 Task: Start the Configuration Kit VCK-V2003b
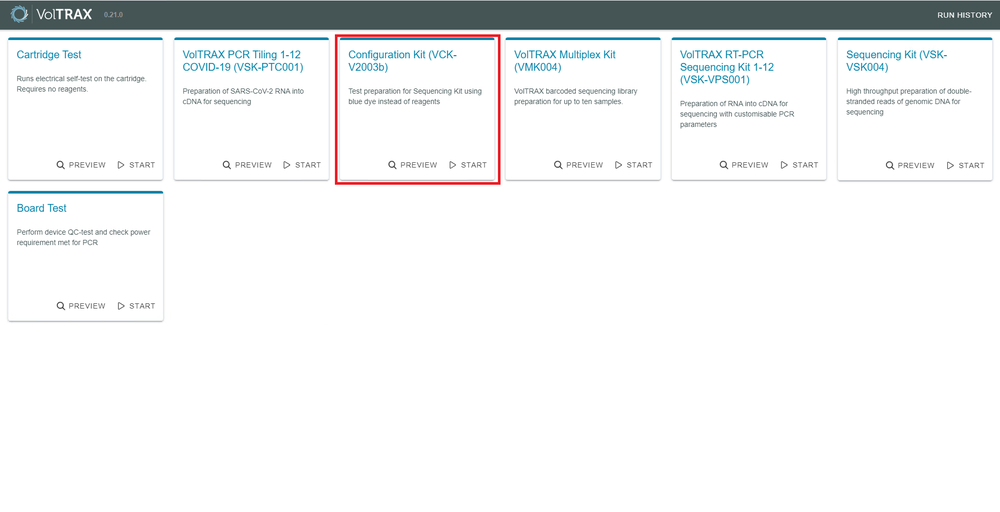pyautogui.click(x=468, y=165)
